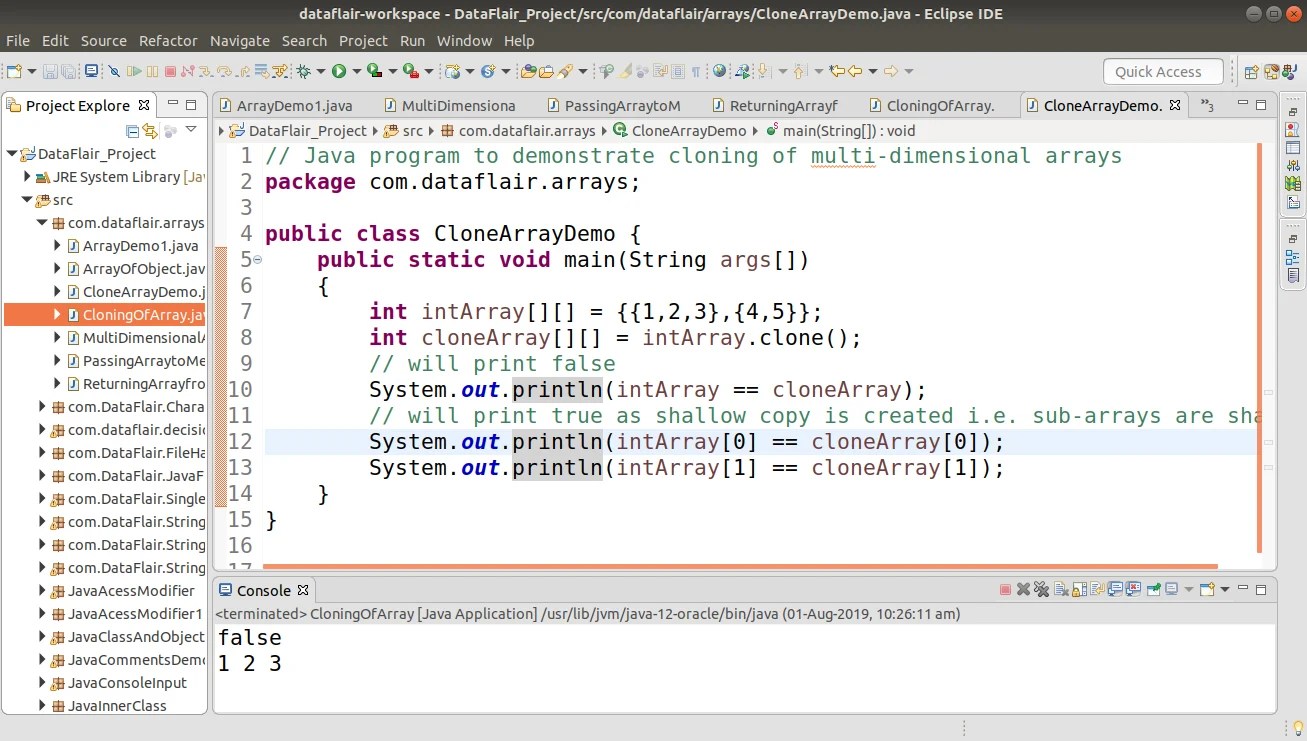The image size is (1307, 741).
Task: Remove all terminated launches in Console toolbar
Action: click(x=1040, y=589)
